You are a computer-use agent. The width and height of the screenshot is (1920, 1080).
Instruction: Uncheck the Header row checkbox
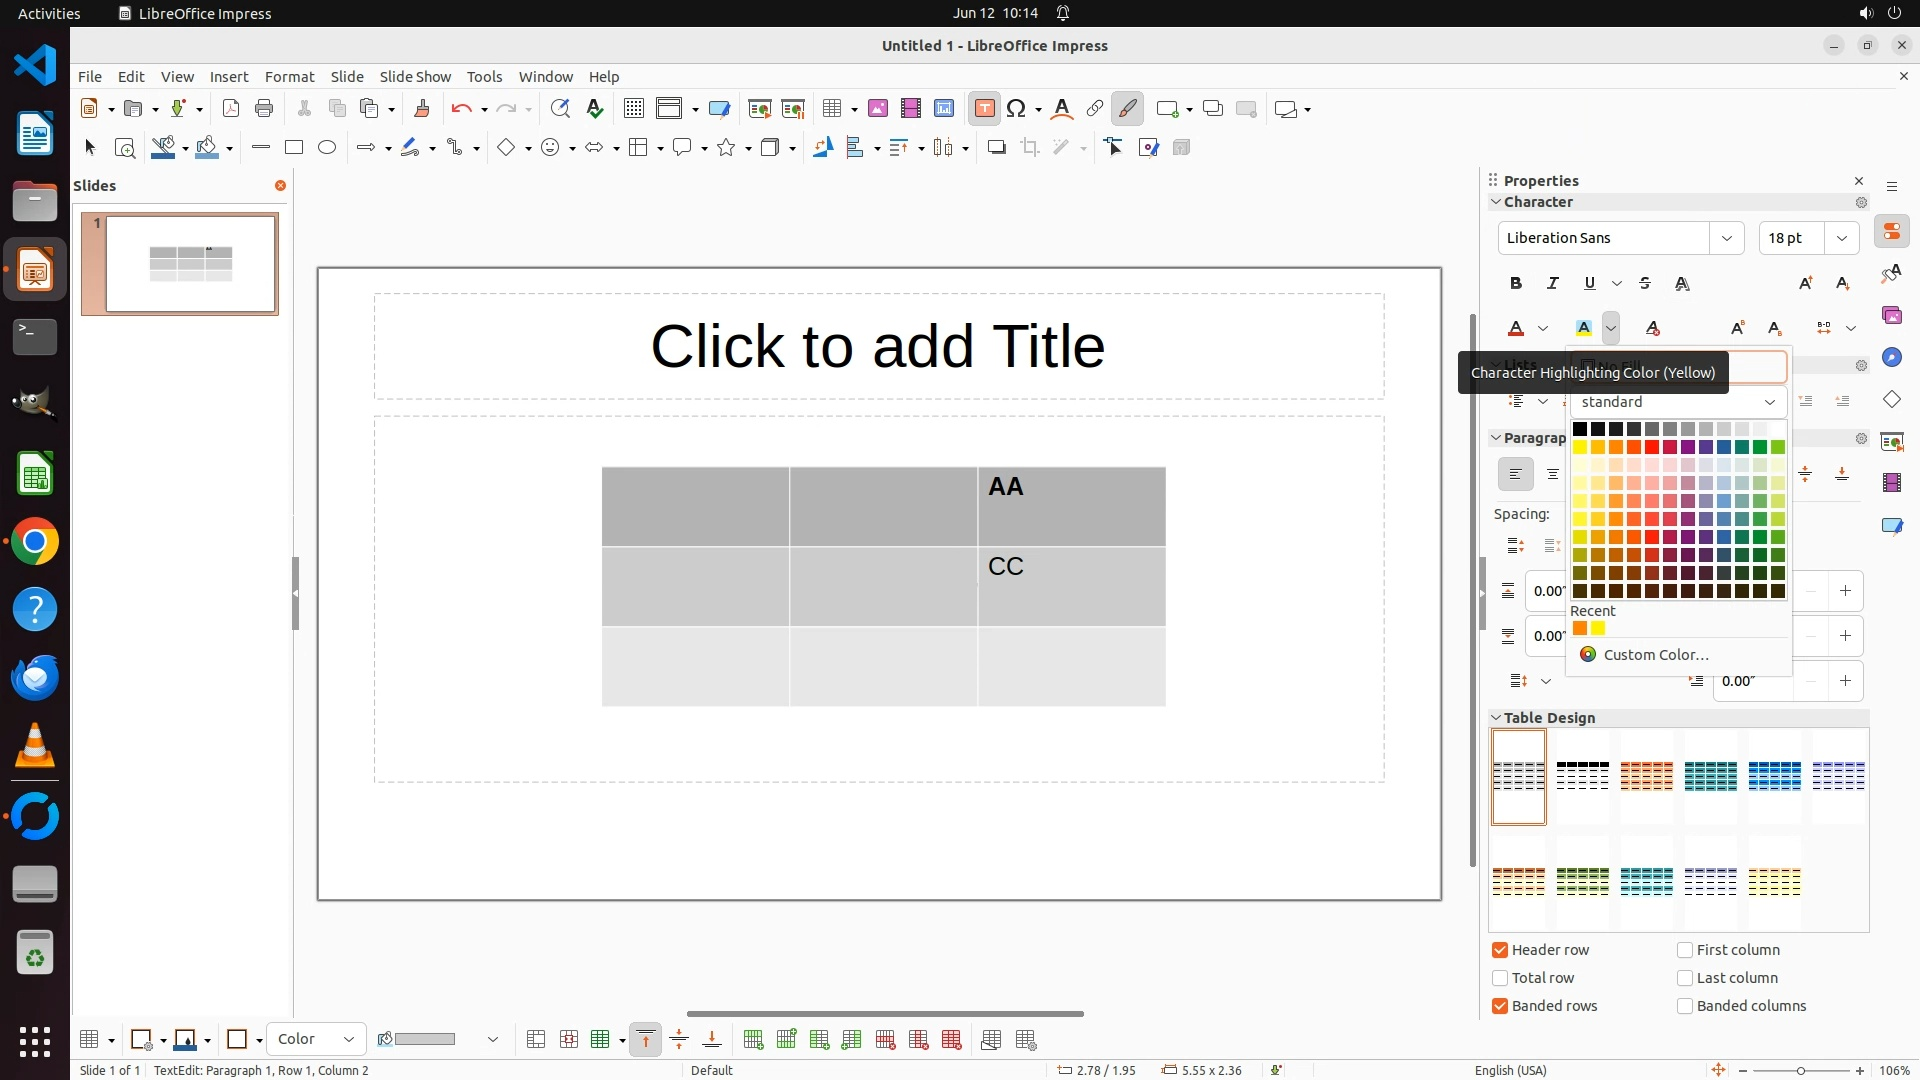(x=1500, y=950)
